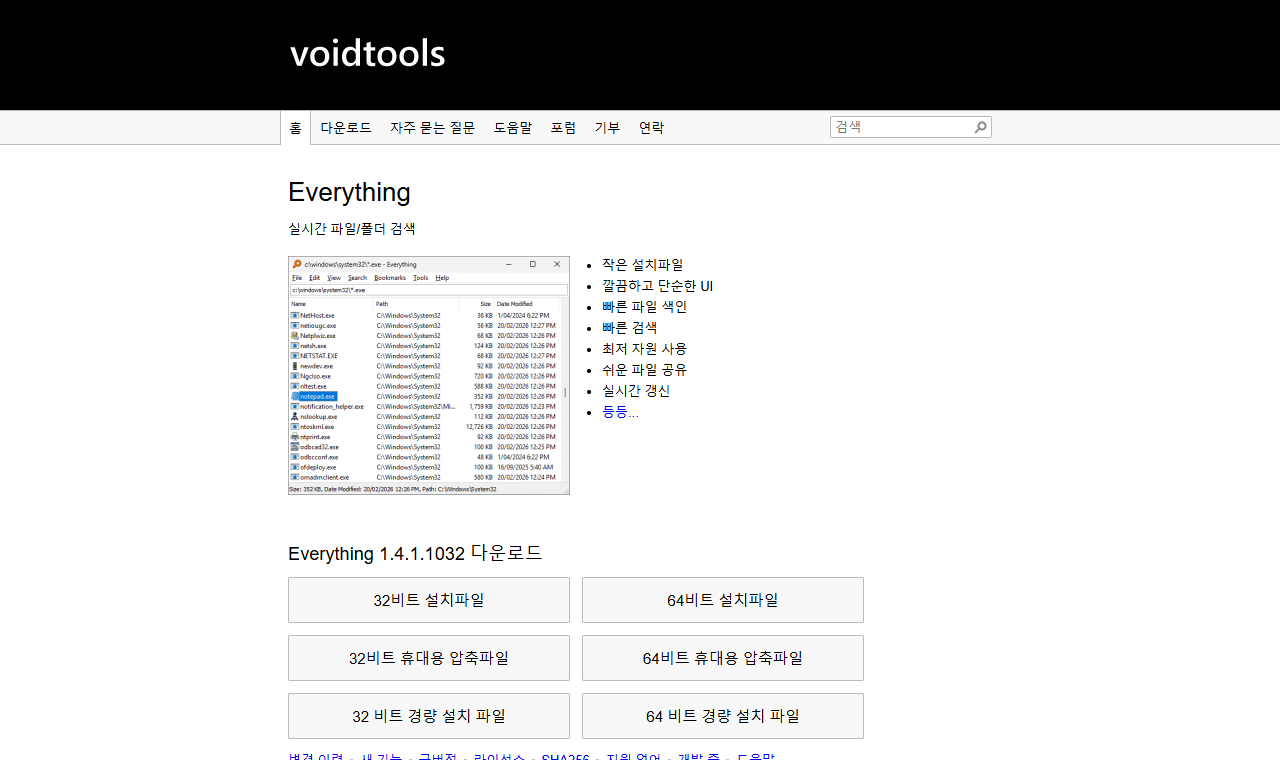Viewport: 1280px width, 760px height.
Task: Open the 등등... more features link
Action: click(620, 411)
